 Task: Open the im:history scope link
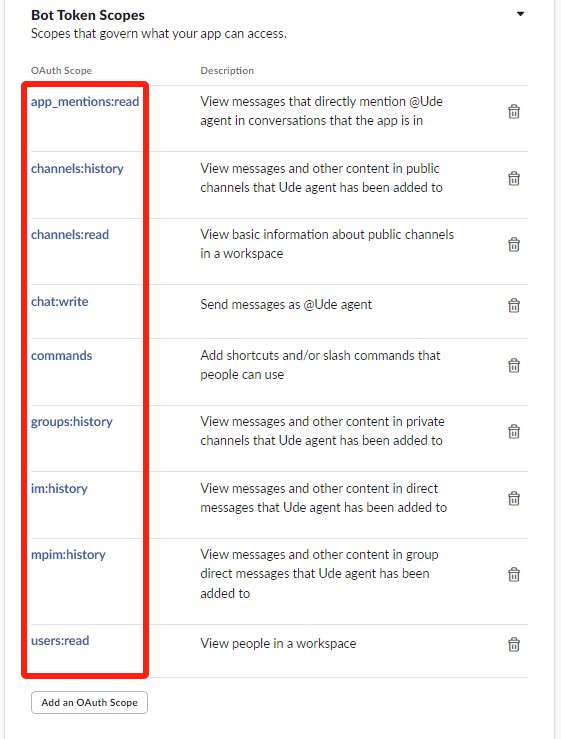pyautogui.click(x=59, y=488)
